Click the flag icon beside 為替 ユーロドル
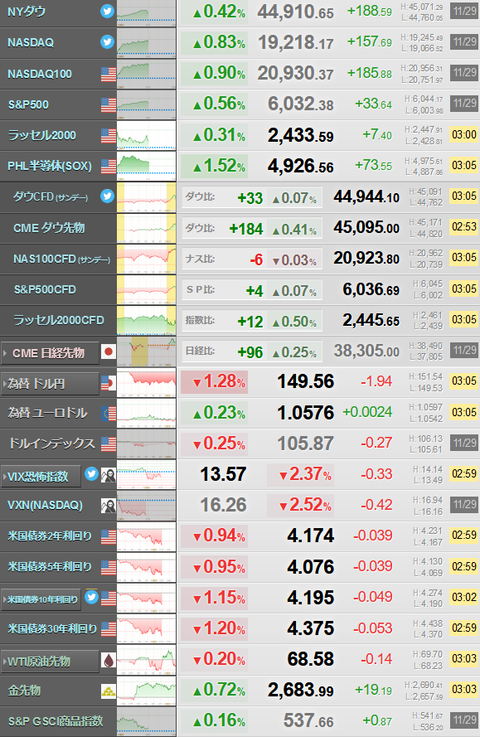The width and height of the screenshot is (480, 737). tap(109, 413)
